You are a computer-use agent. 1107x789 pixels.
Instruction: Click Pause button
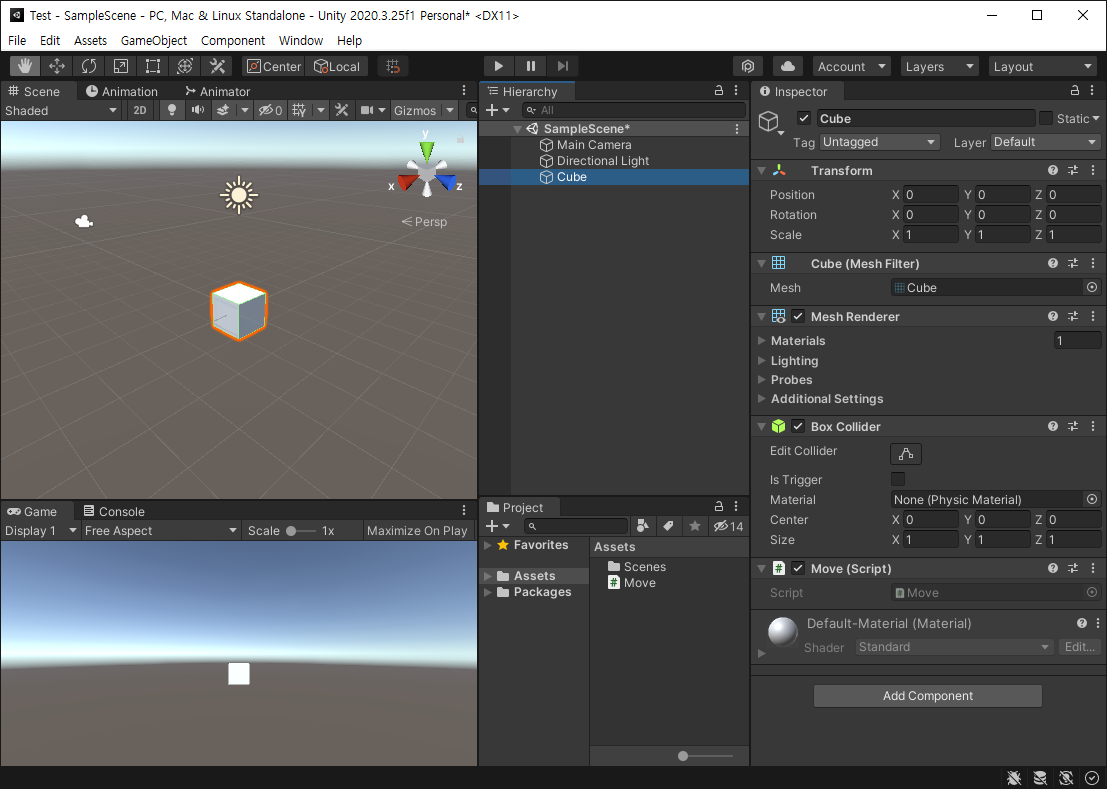coord(530,66)
